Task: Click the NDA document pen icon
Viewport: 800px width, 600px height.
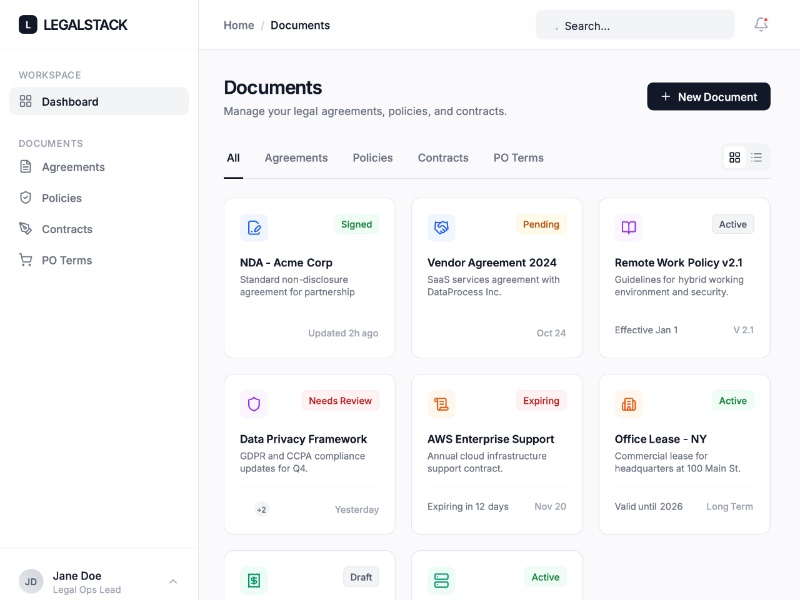Action: tap(254, 228)
